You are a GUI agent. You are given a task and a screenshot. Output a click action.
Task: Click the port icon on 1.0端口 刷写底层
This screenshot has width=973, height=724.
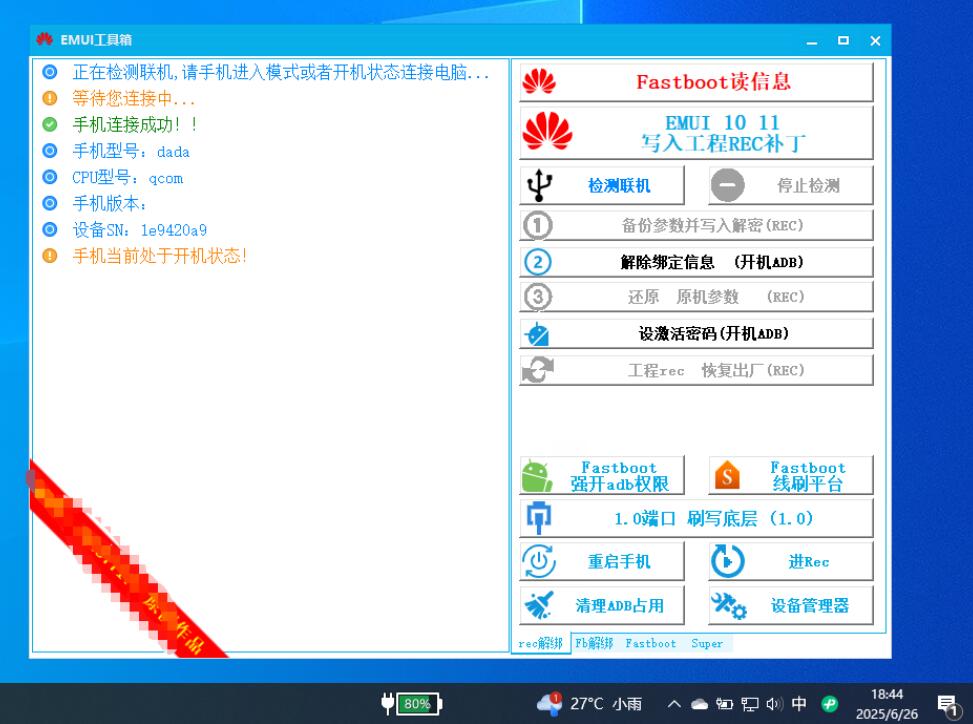[539, 518]
